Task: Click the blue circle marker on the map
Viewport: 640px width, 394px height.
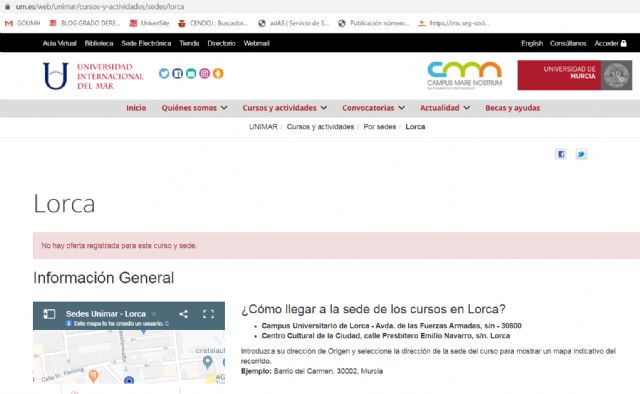Action: point(129,380)
